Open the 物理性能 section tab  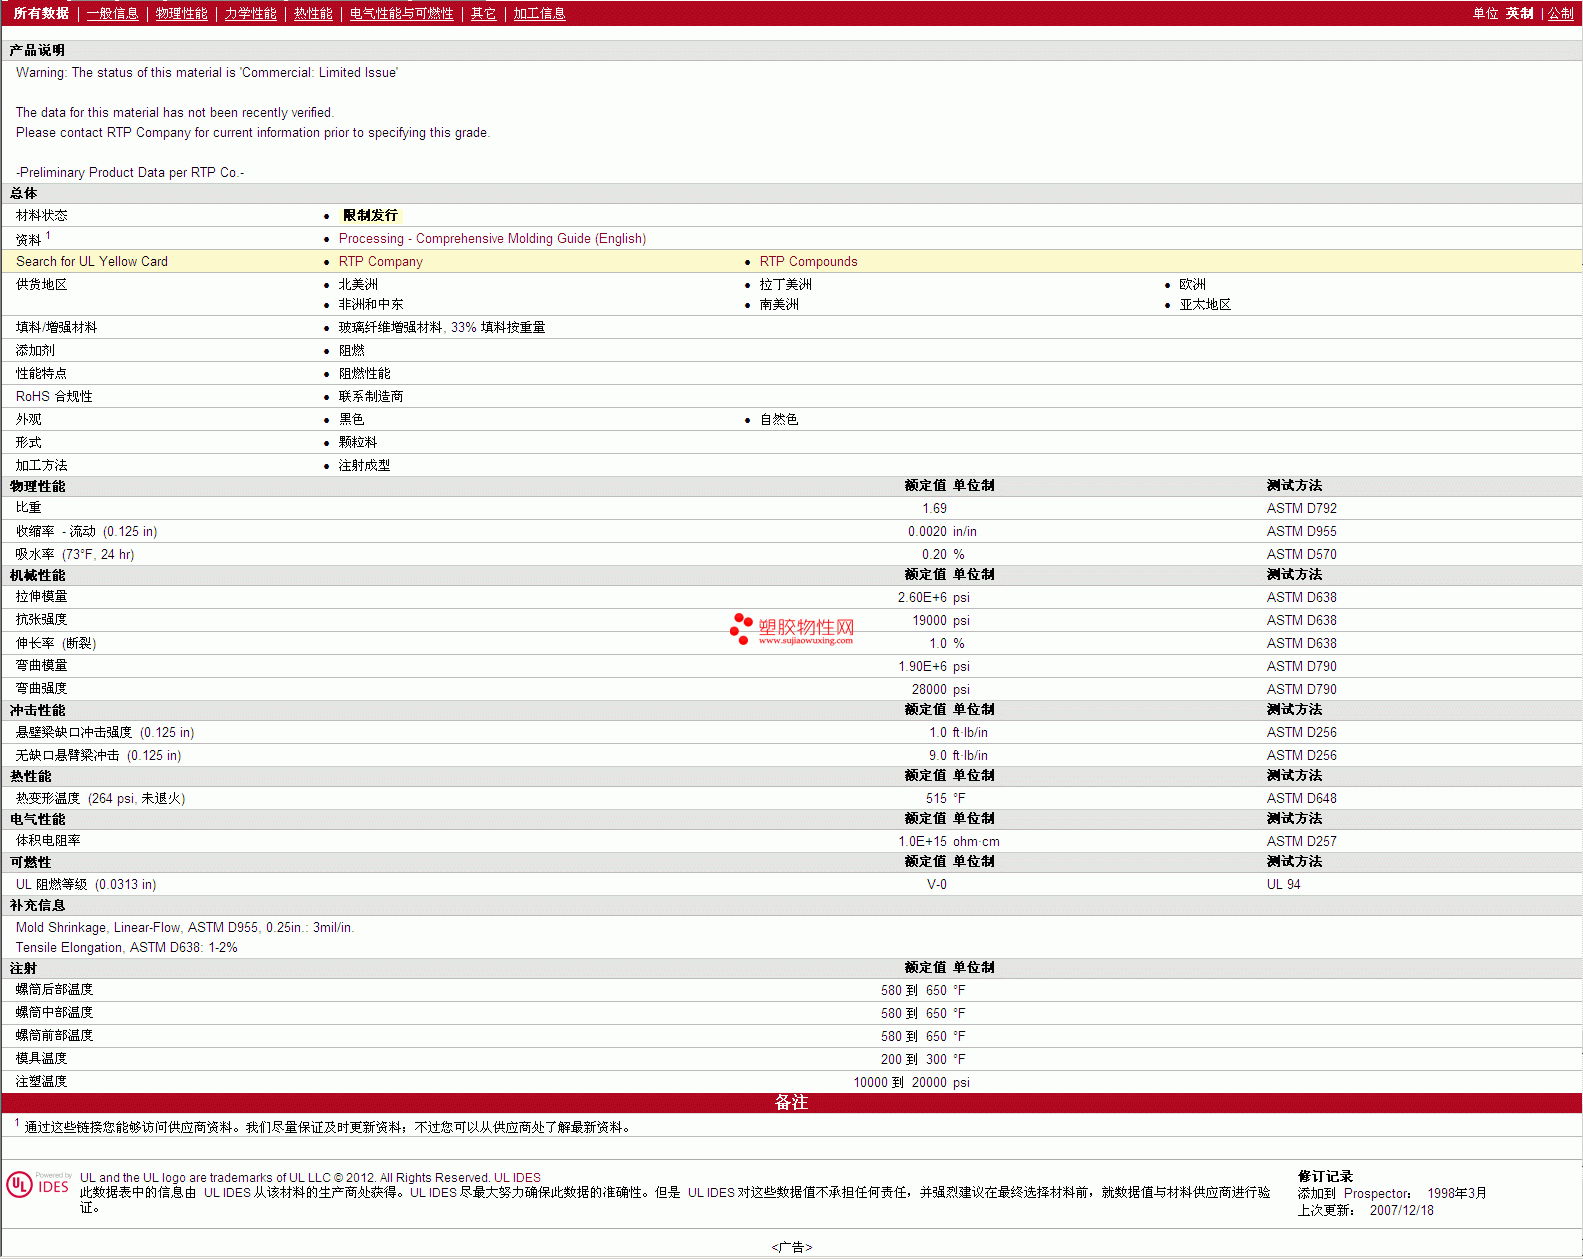(x=181, y=13)
